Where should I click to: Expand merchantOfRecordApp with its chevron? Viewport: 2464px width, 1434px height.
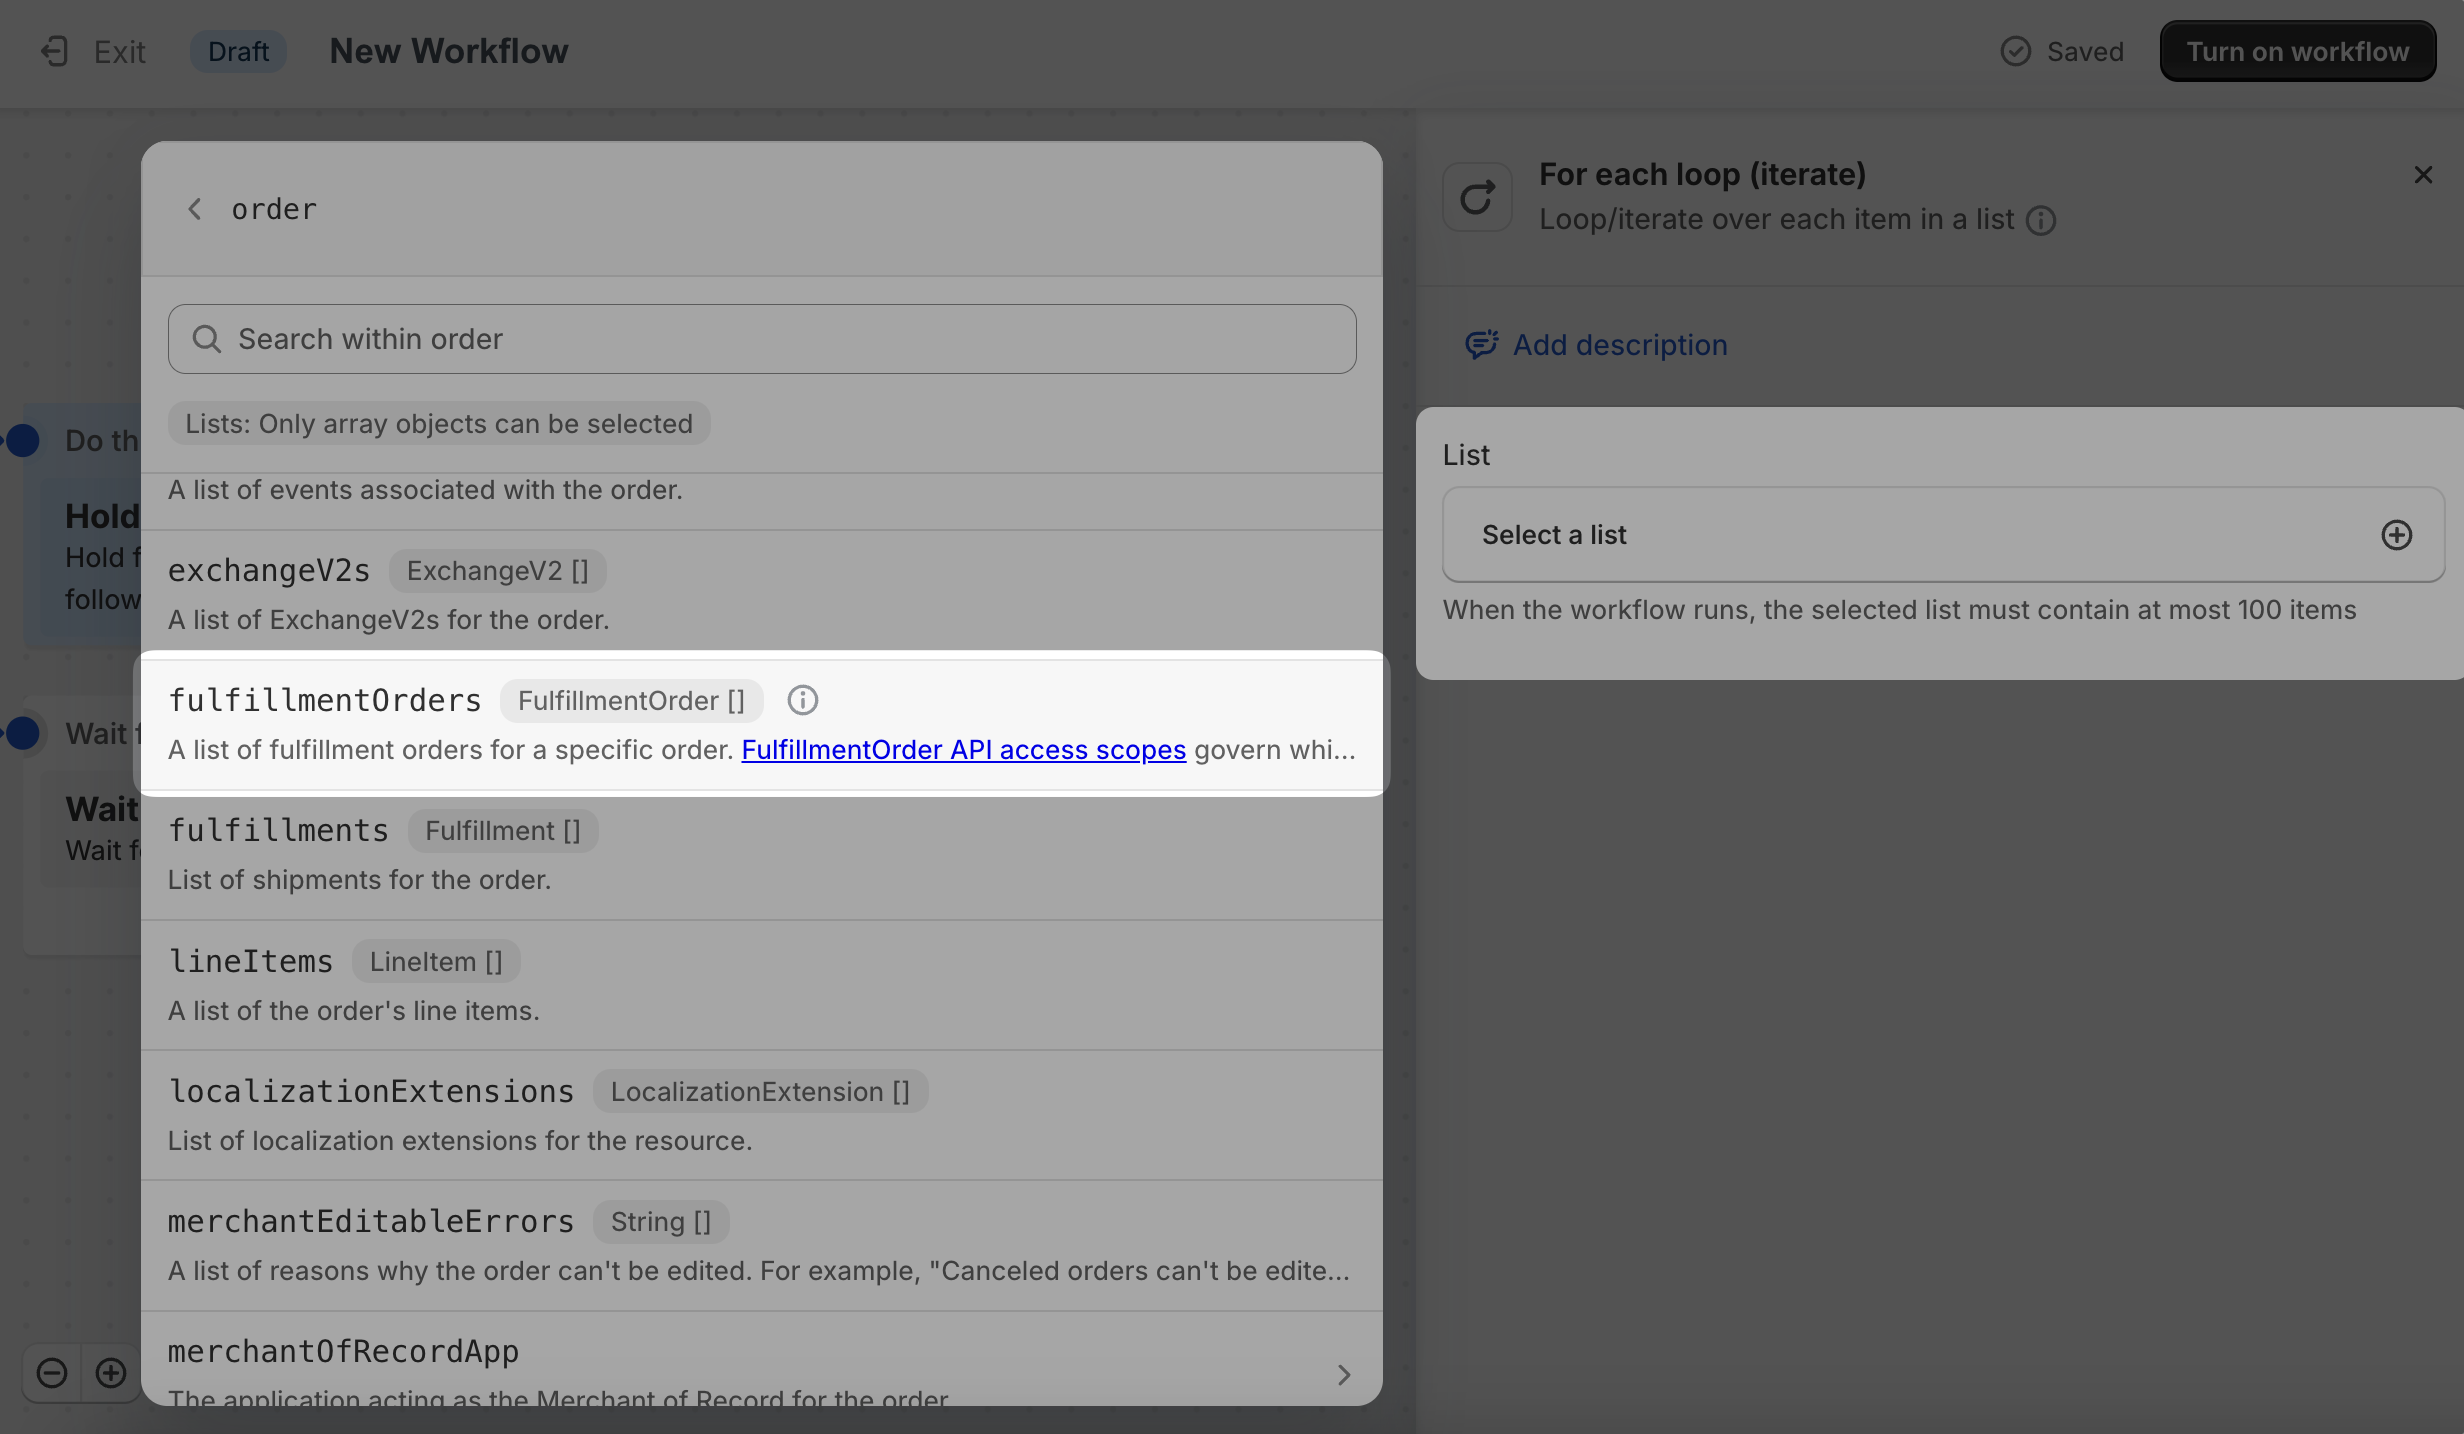point(1343,1375)
